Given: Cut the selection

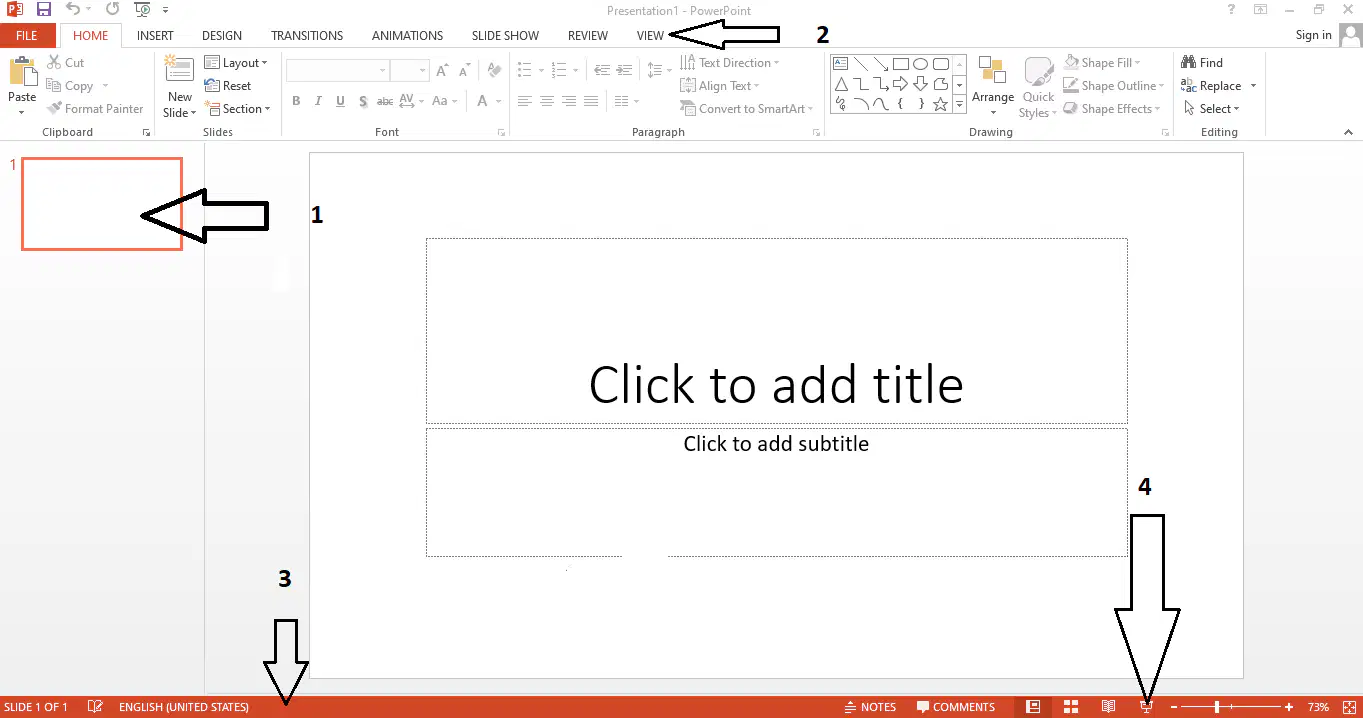Looking at the screenshot, I should click(x=66, y=62).
